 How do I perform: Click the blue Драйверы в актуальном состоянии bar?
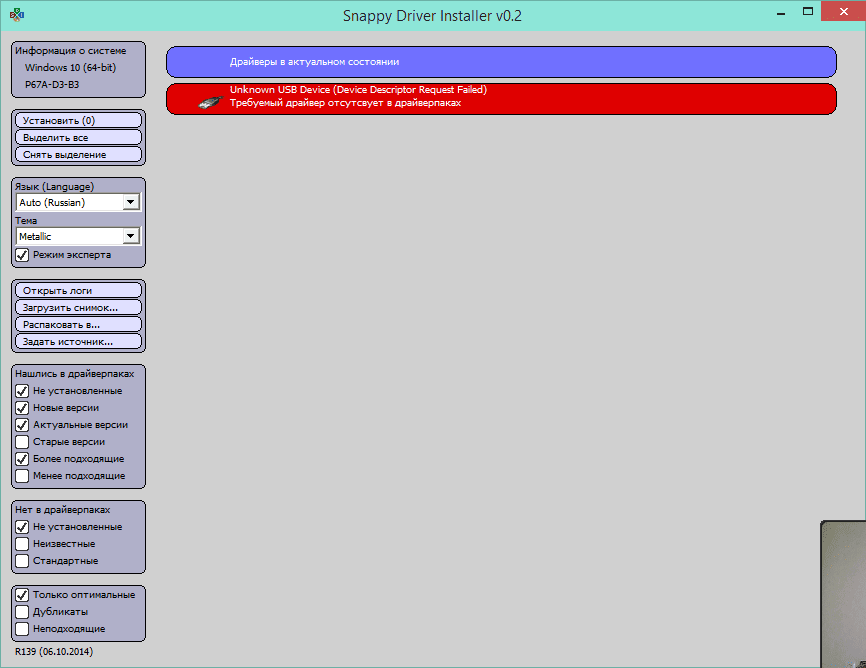coord(501,62)
